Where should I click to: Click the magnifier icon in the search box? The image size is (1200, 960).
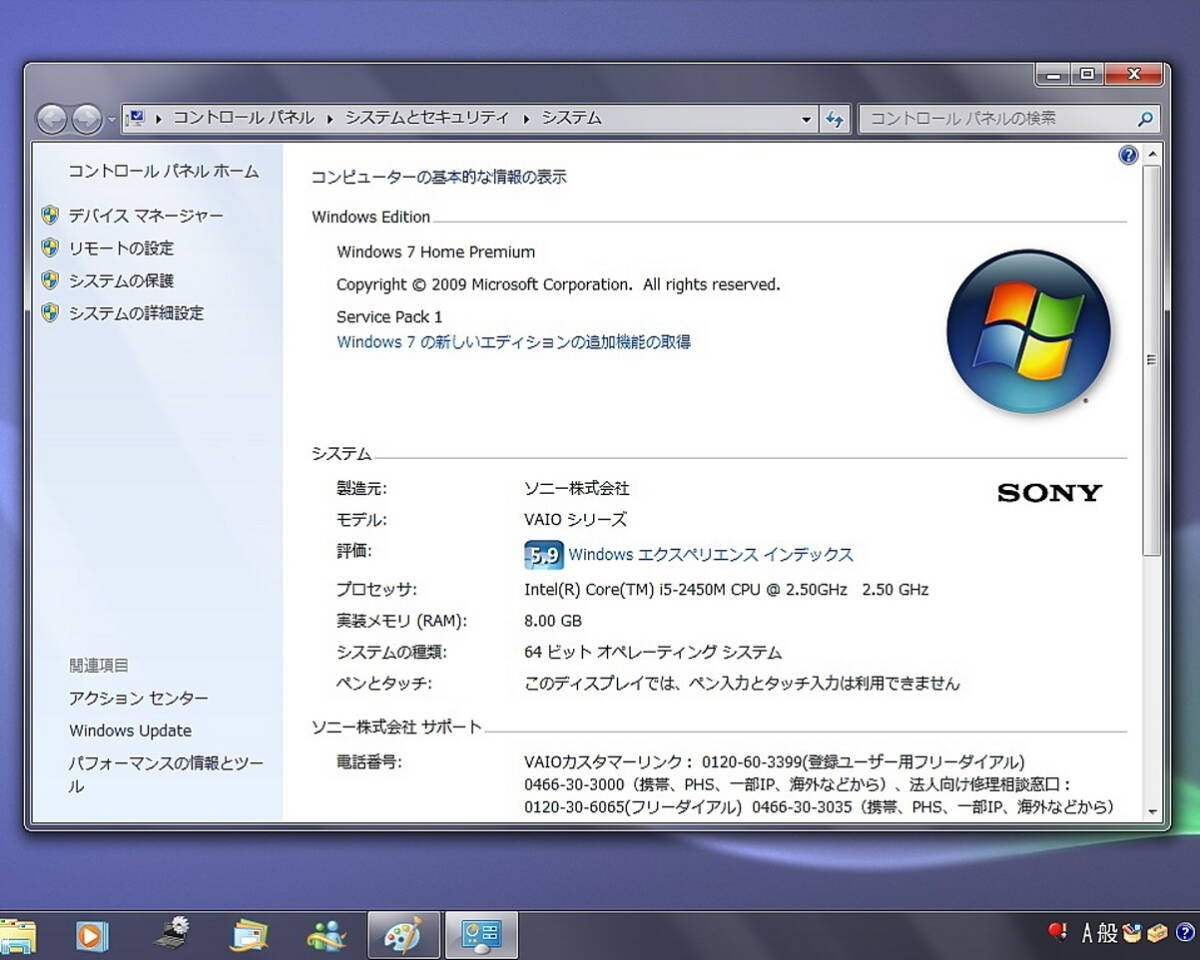click(x=1145, y=118)
